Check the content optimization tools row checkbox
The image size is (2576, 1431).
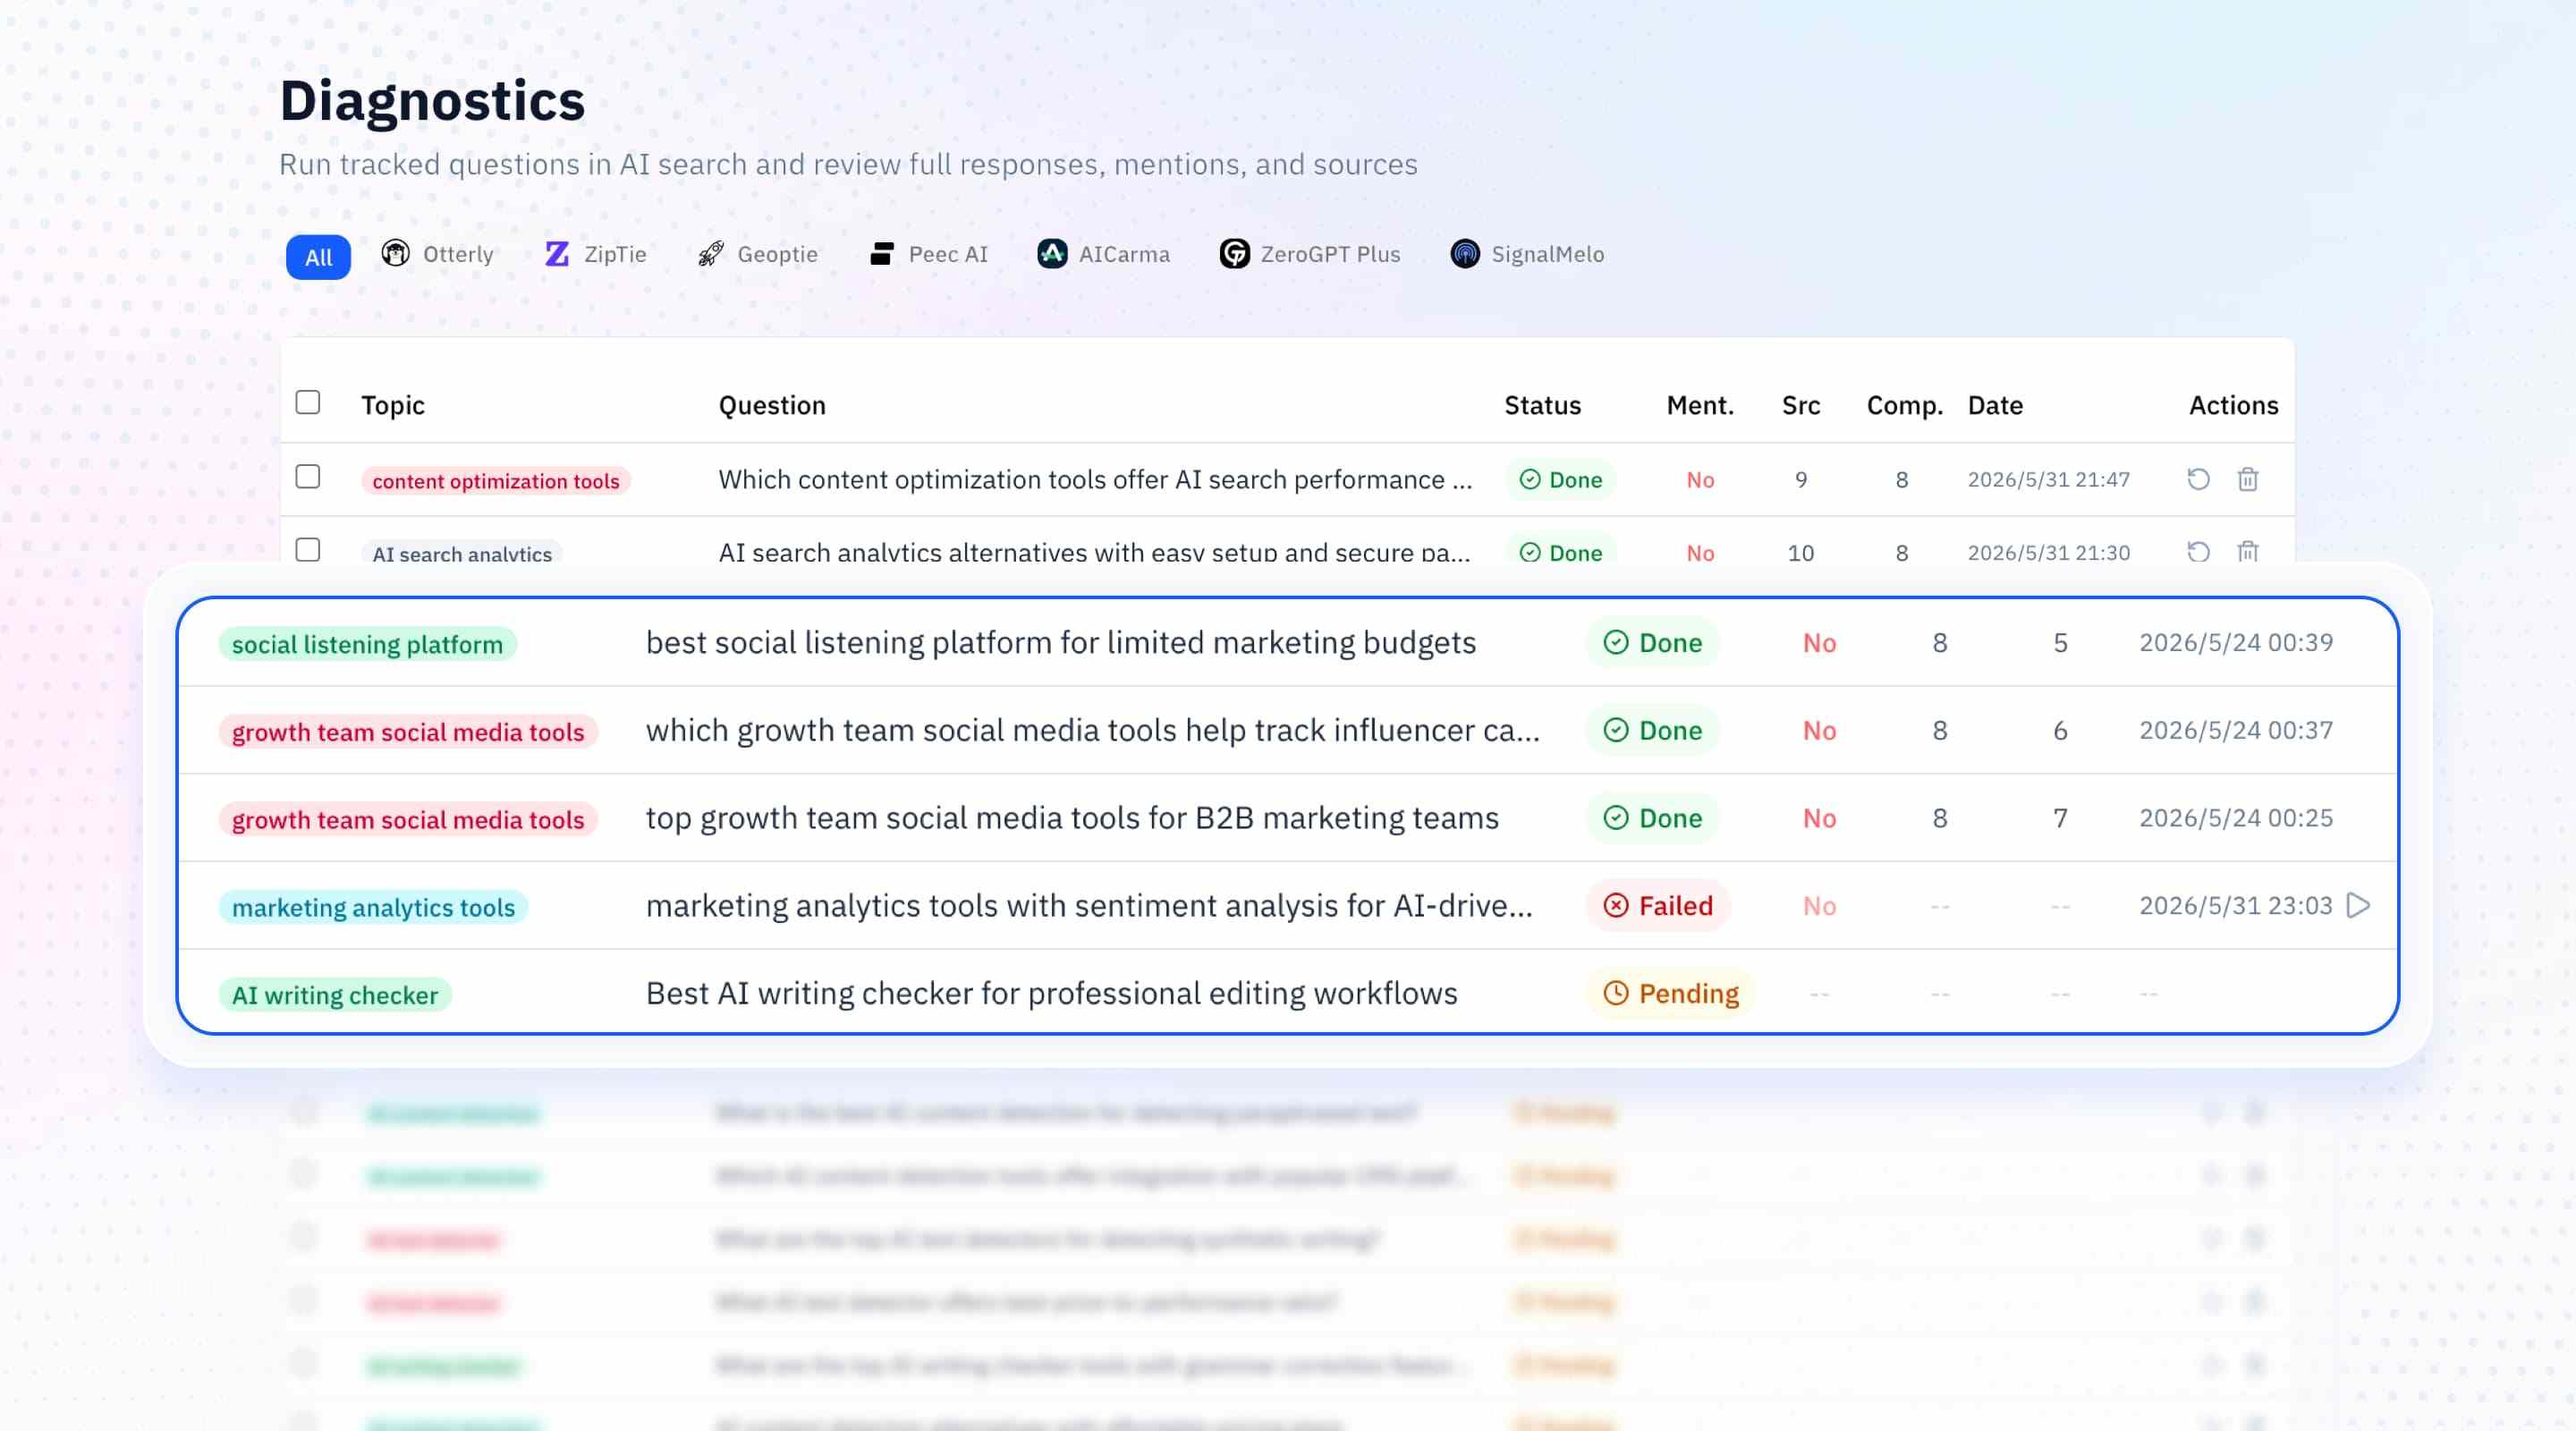308,476
